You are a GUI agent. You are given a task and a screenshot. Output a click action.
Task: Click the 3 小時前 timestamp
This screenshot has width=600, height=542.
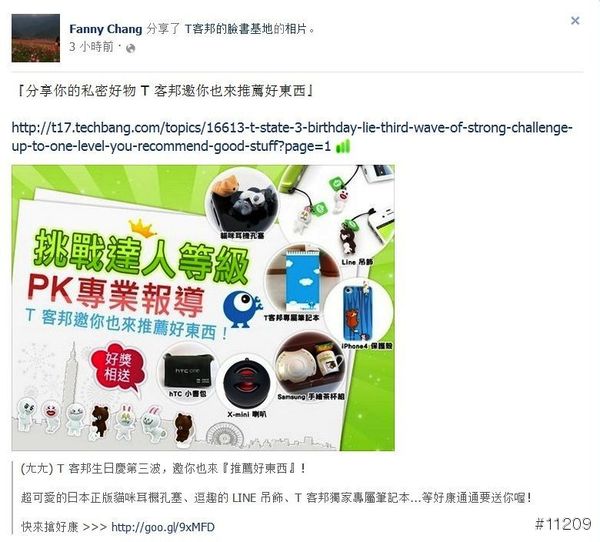91,47
